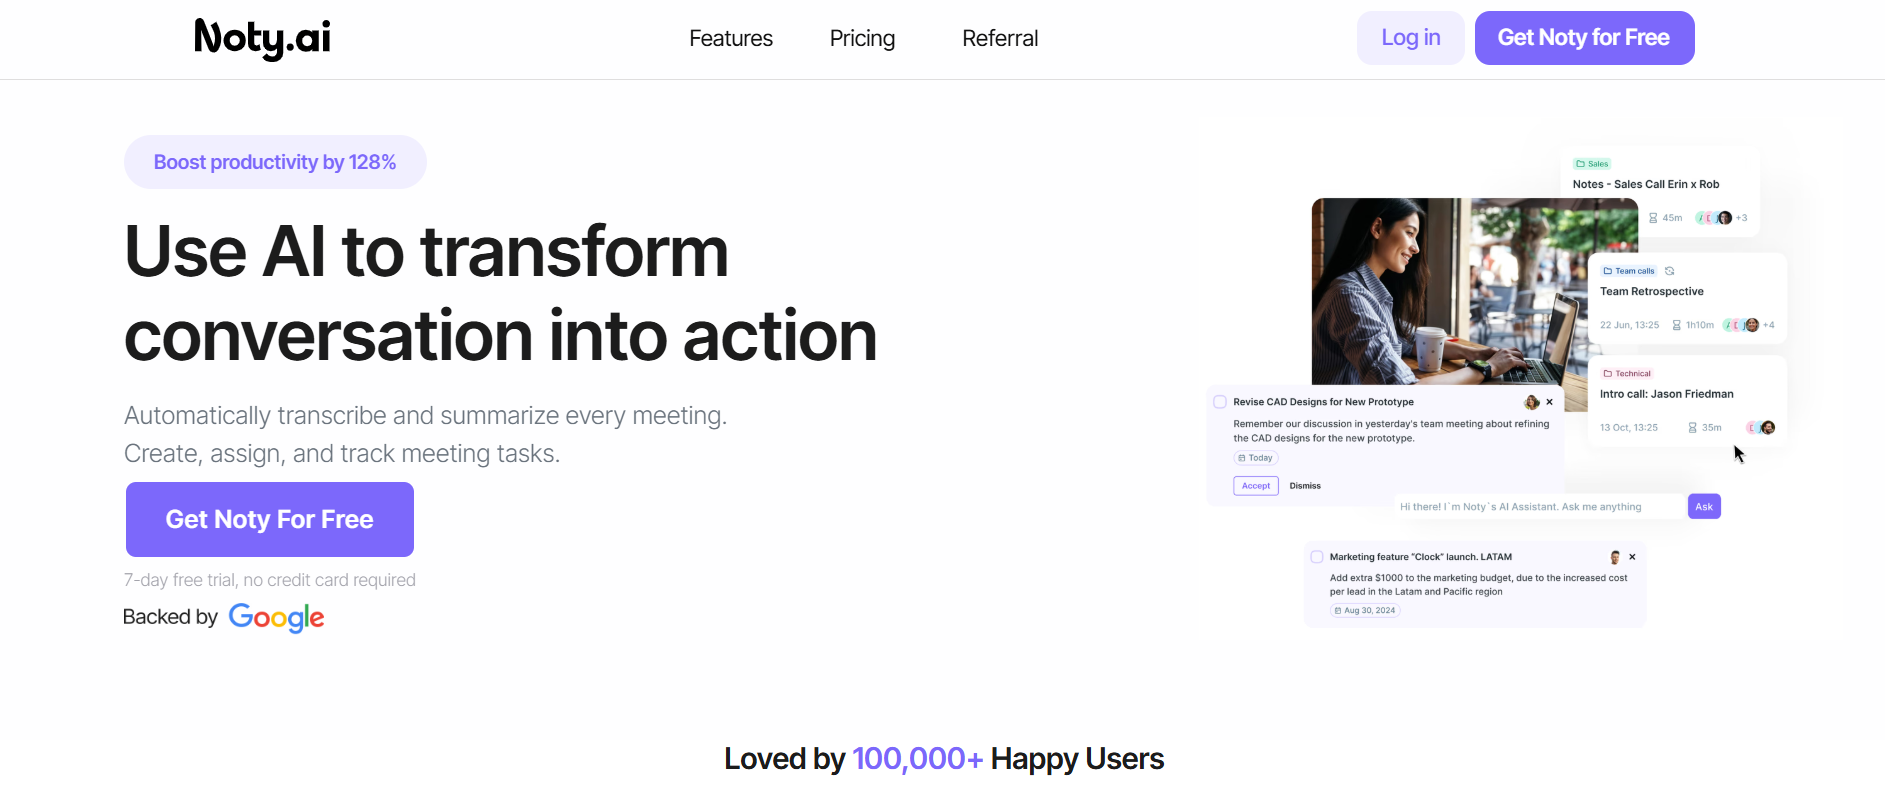Image resolution: width=1885 pixels, height=811 pixels.
Task: Click the 7-day free trial note text
Action: click(270, 580)
